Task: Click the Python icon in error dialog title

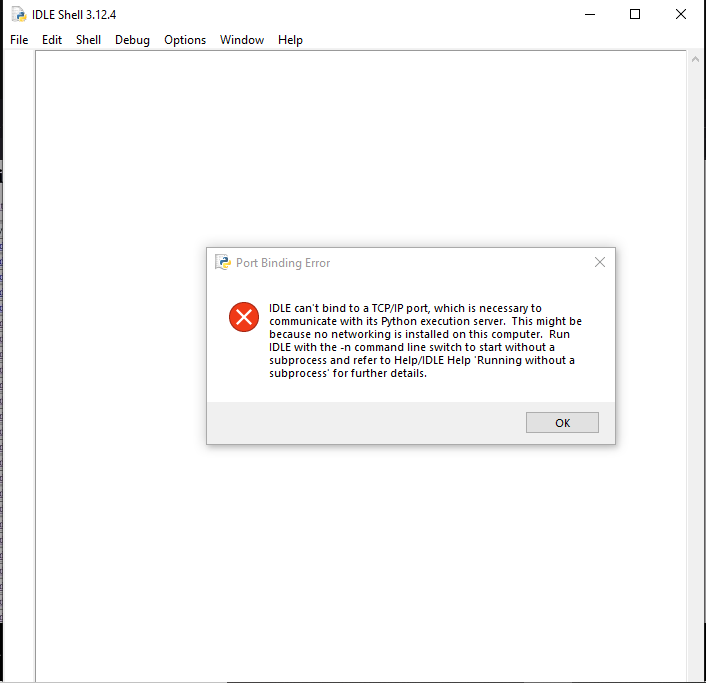Action: tap(223, 262)
